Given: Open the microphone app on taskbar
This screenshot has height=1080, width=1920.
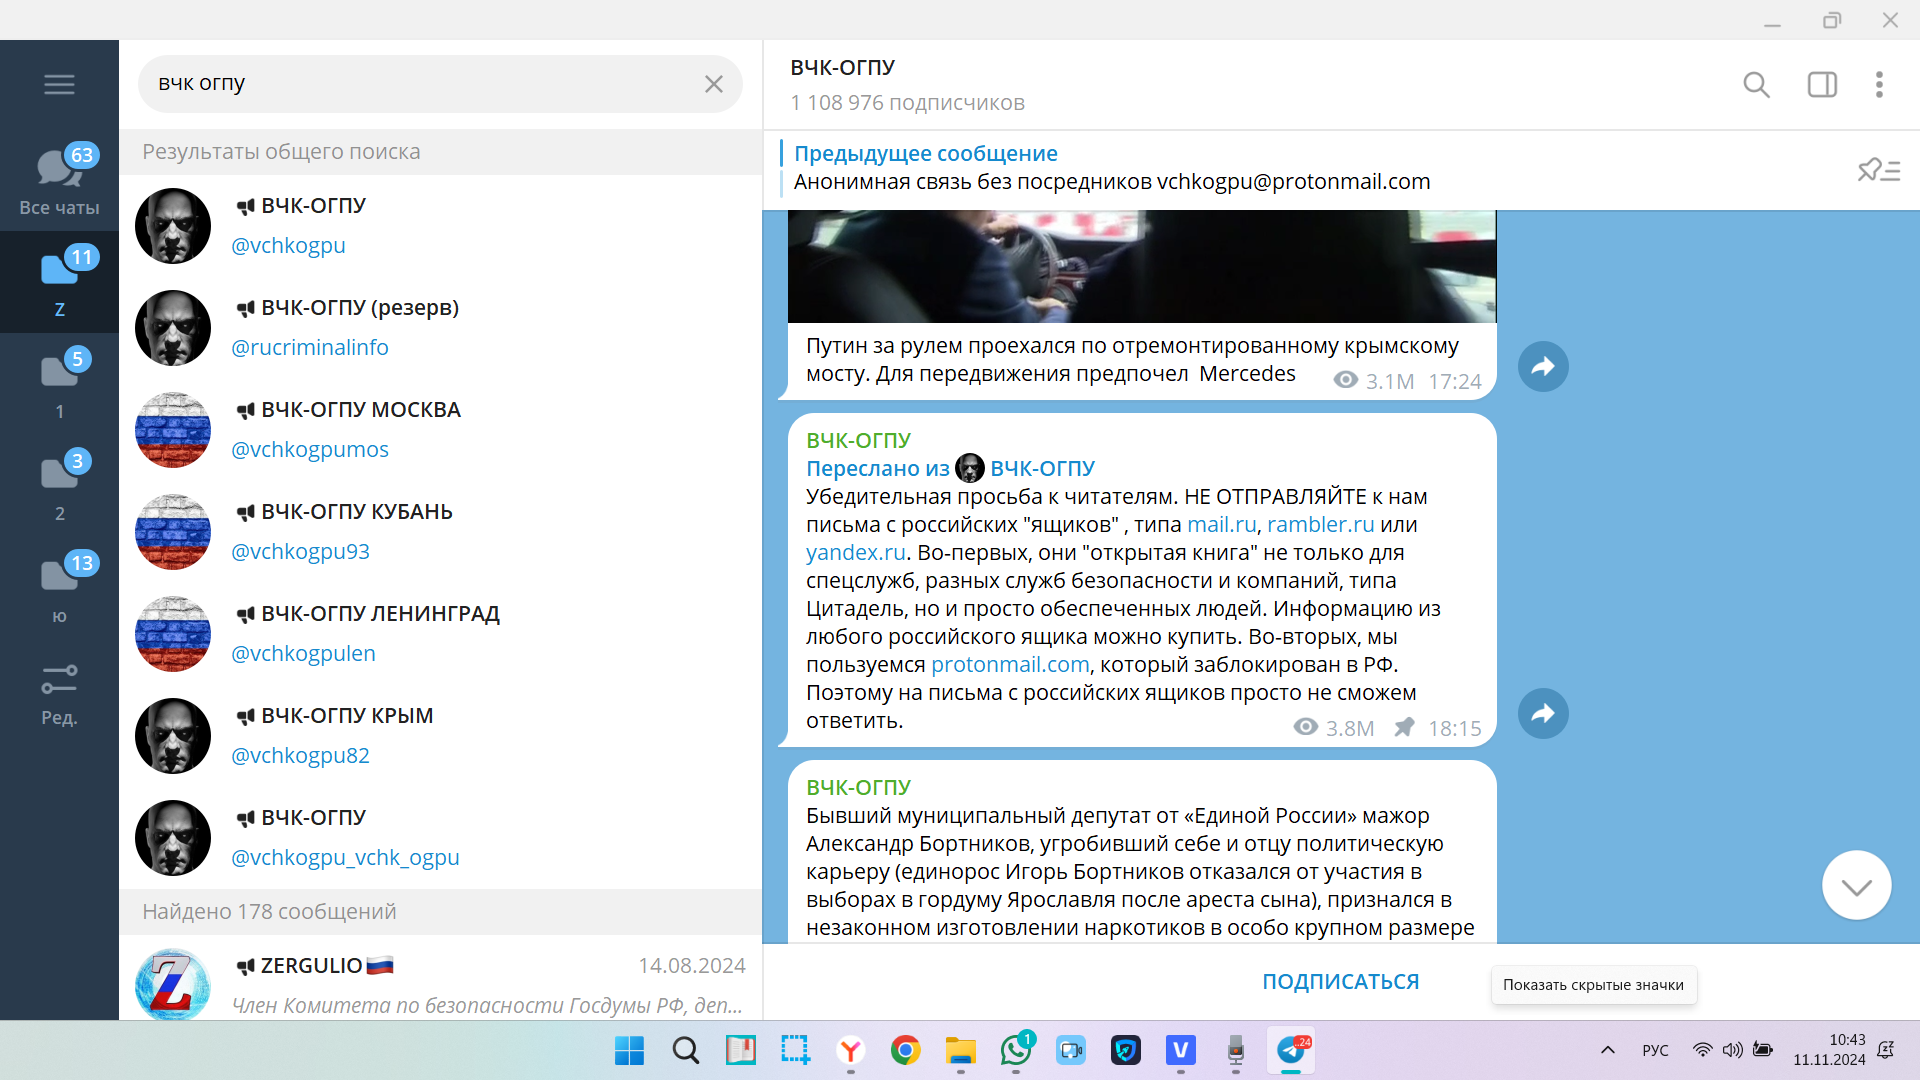Looking at the screenshot, I should (x=1236, y=1050).
